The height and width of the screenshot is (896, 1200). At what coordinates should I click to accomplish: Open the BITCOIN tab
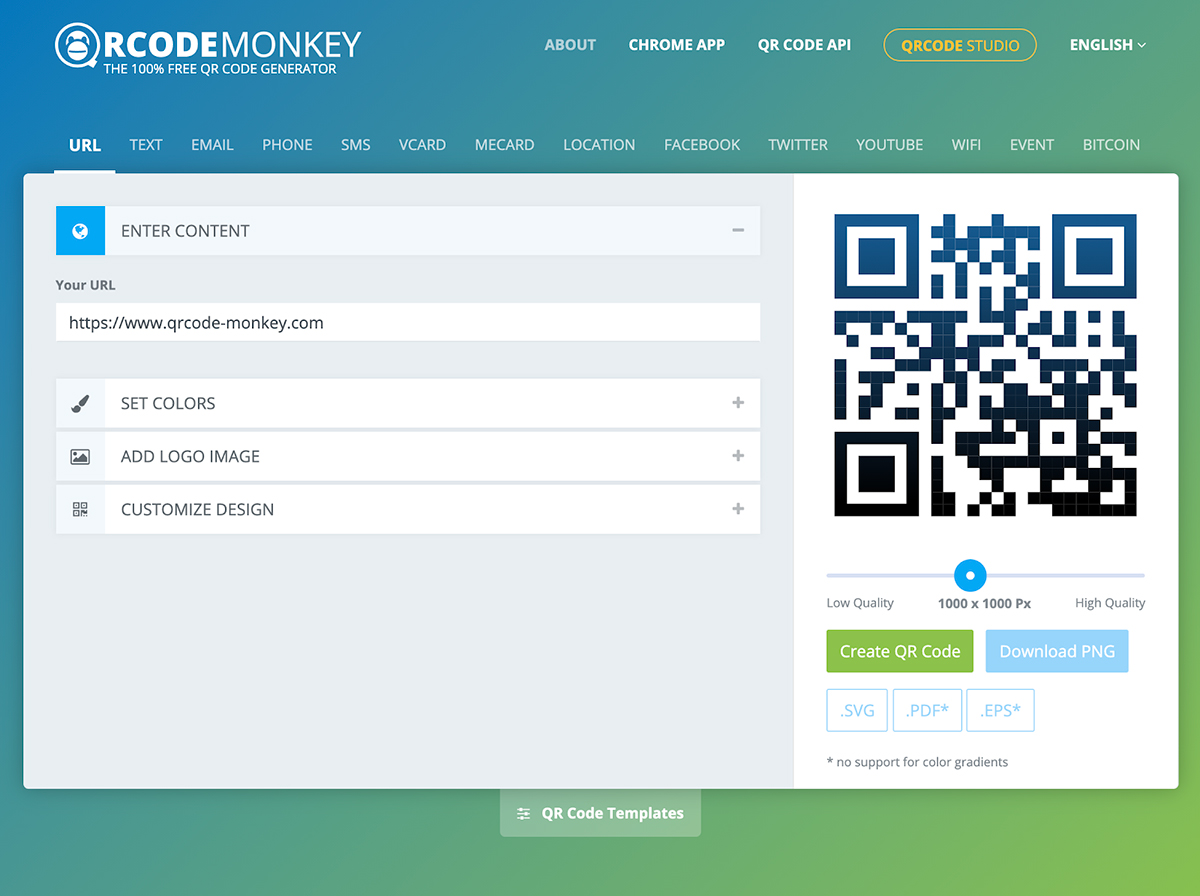1111,145
